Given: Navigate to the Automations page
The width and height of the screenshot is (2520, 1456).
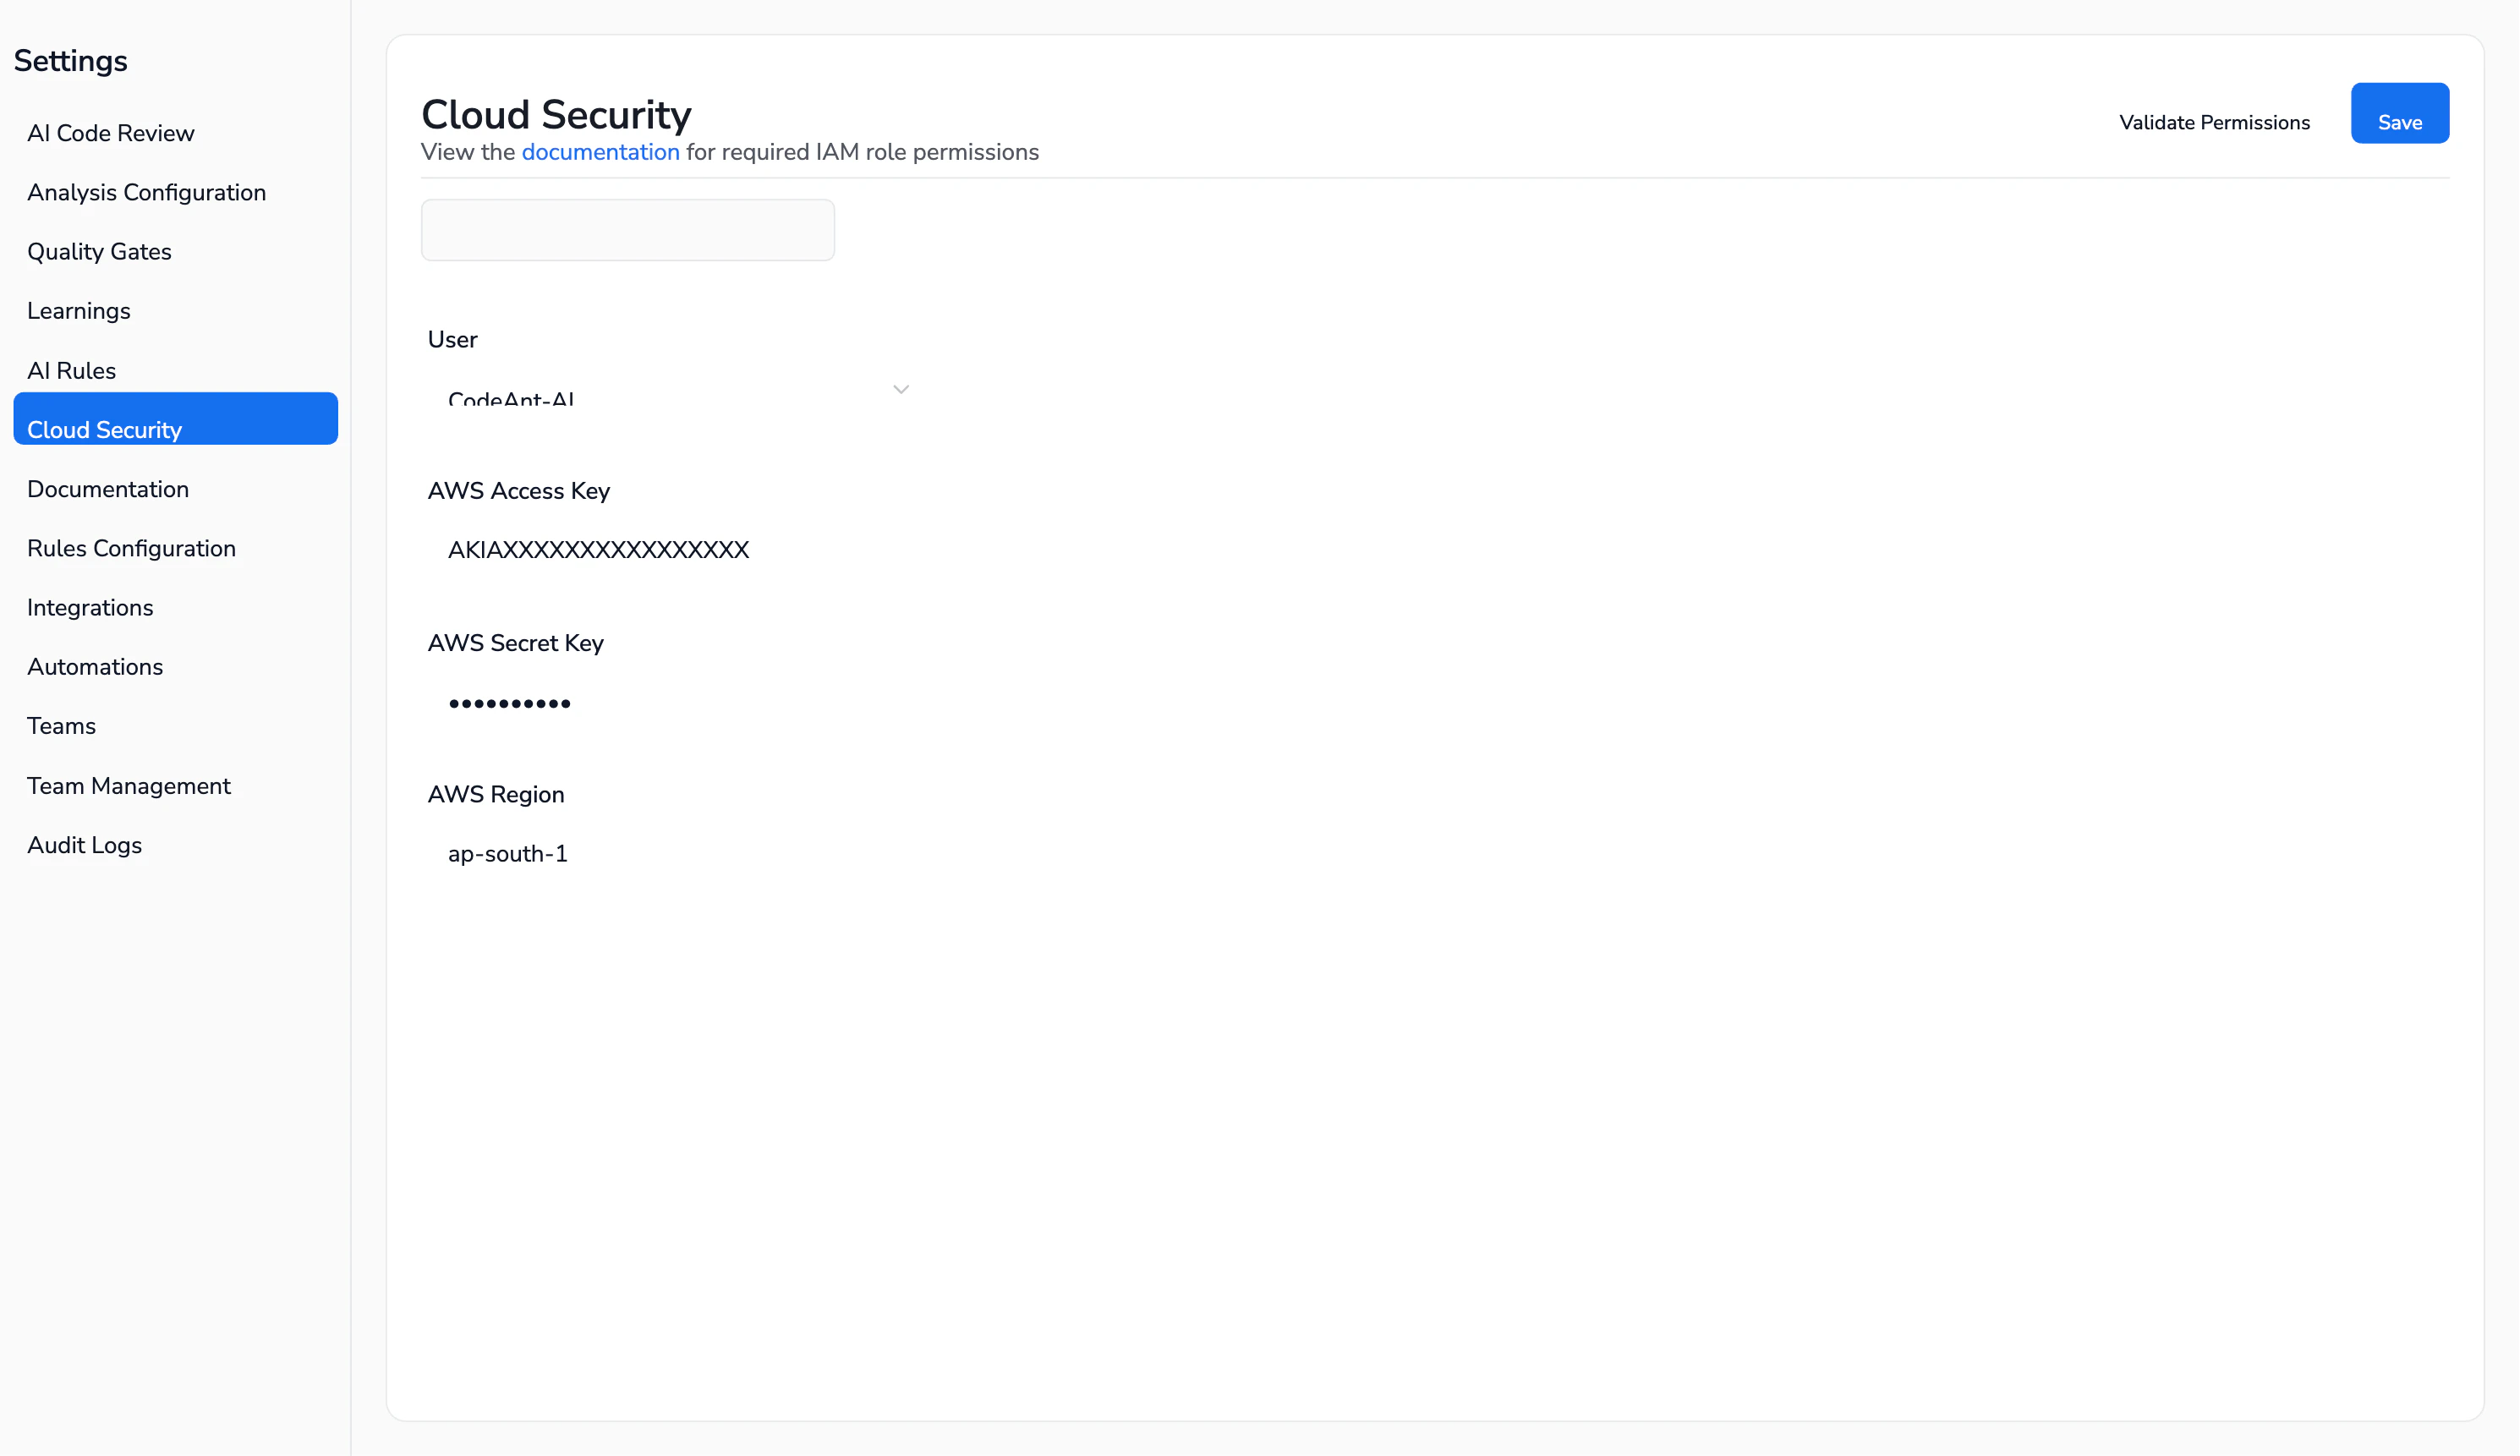Looking at the screenshot, I should 95,667.
